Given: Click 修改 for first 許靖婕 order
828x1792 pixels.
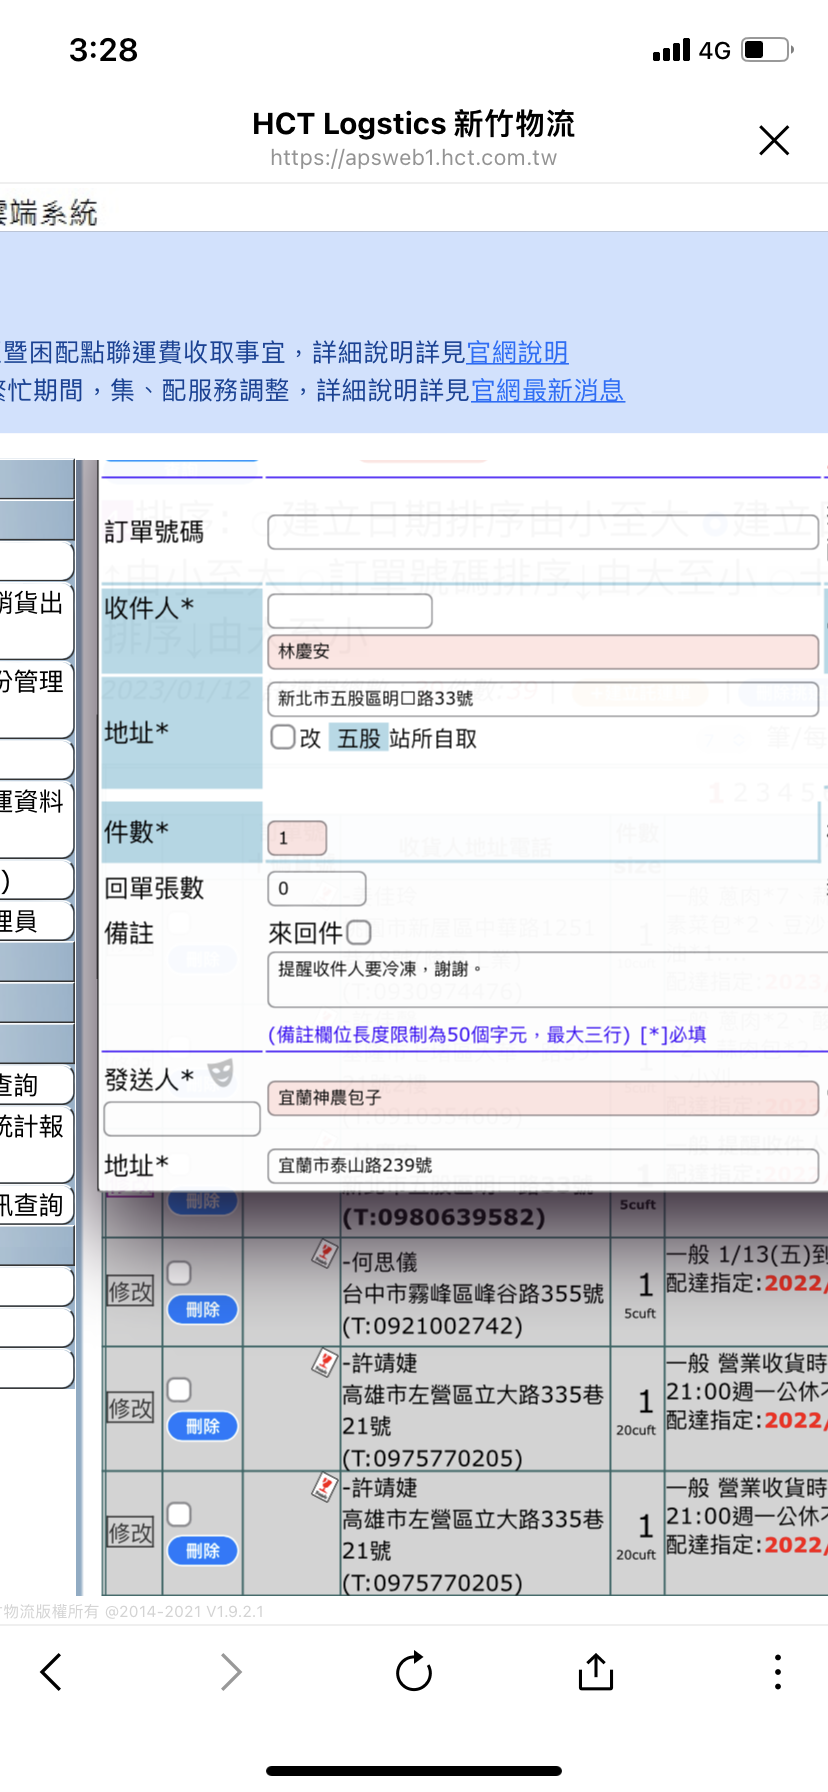Looking at the screenshot, I should pyautogui.click(x=131, y=1409).
